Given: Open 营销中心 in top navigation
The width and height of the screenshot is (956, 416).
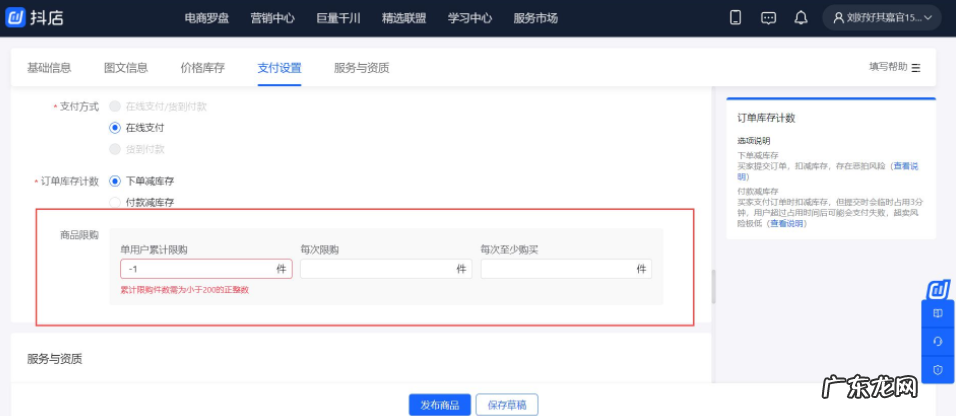Looking at the screenshot, I should click(273, 18).
